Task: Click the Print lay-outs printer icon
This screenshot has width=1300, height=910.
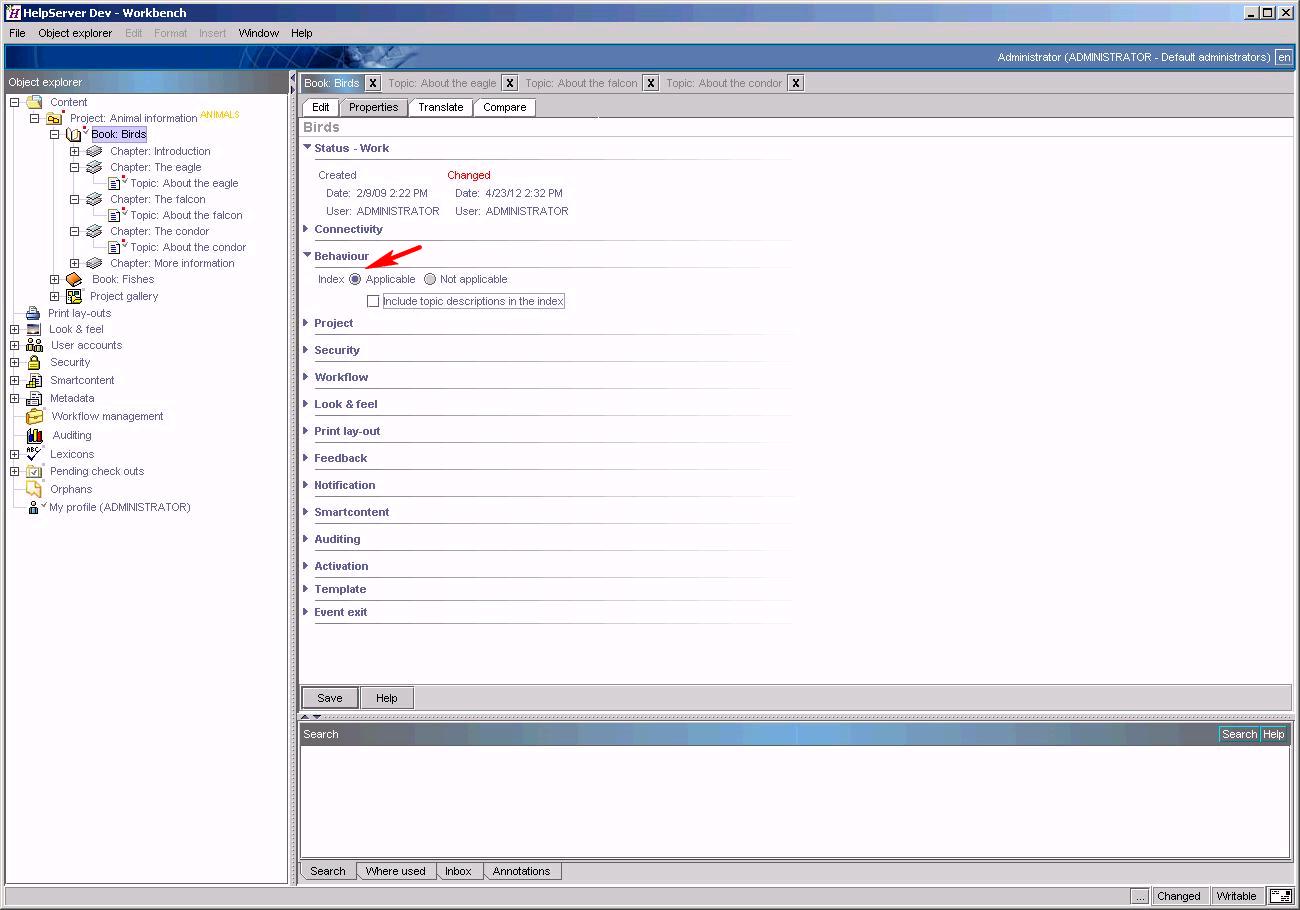Action: 33,313
